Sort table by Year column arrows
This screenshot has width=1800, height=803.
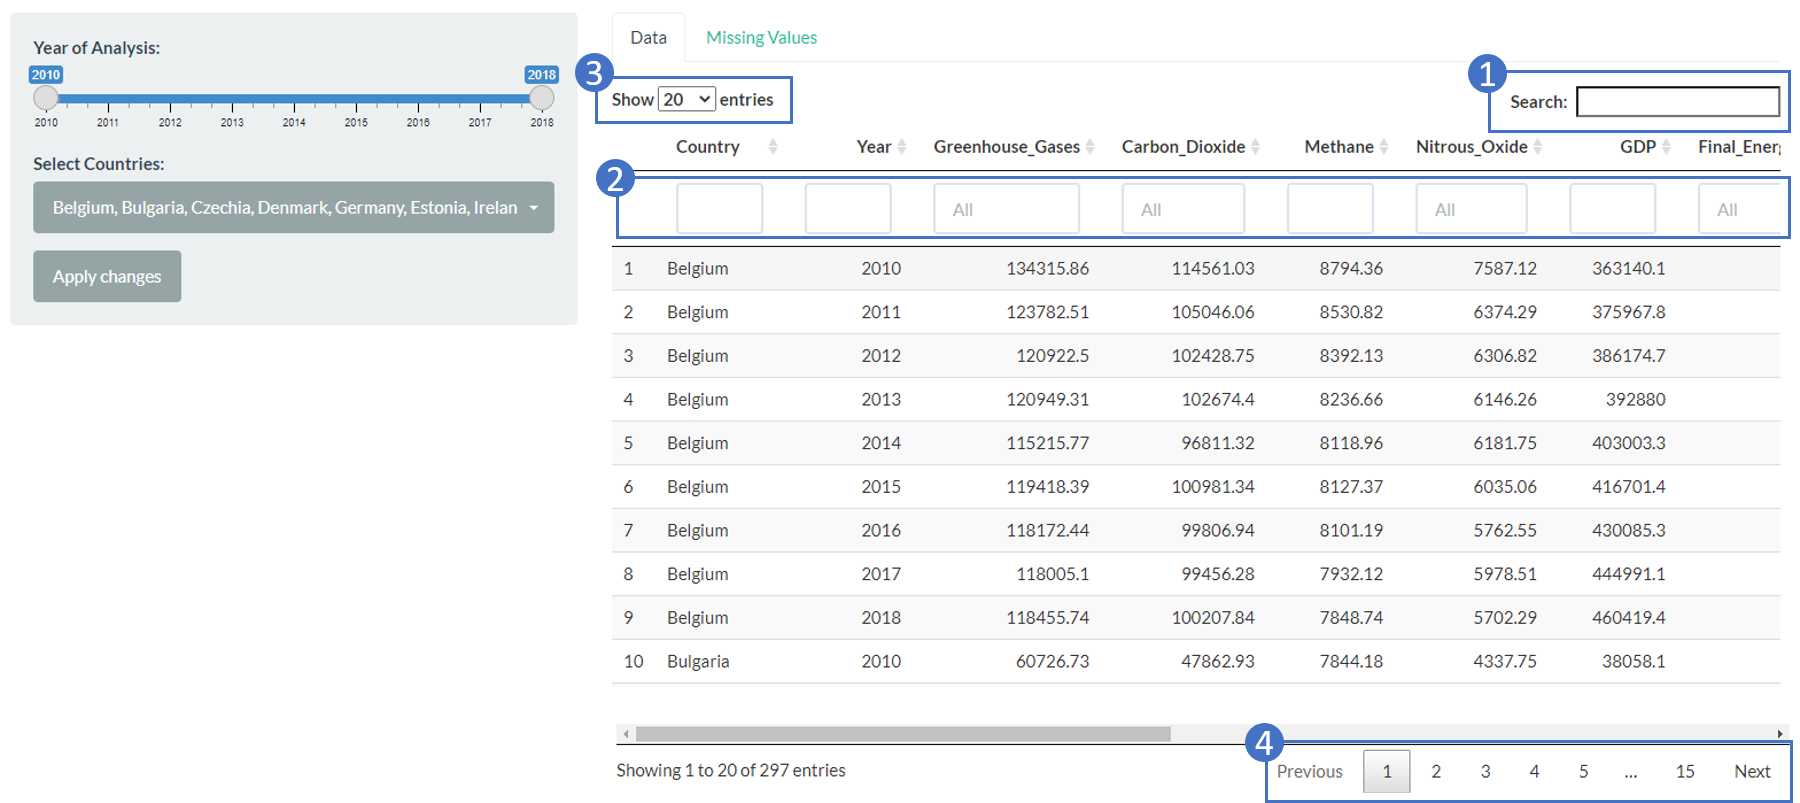pyautogui.click(x=901, y=147)
